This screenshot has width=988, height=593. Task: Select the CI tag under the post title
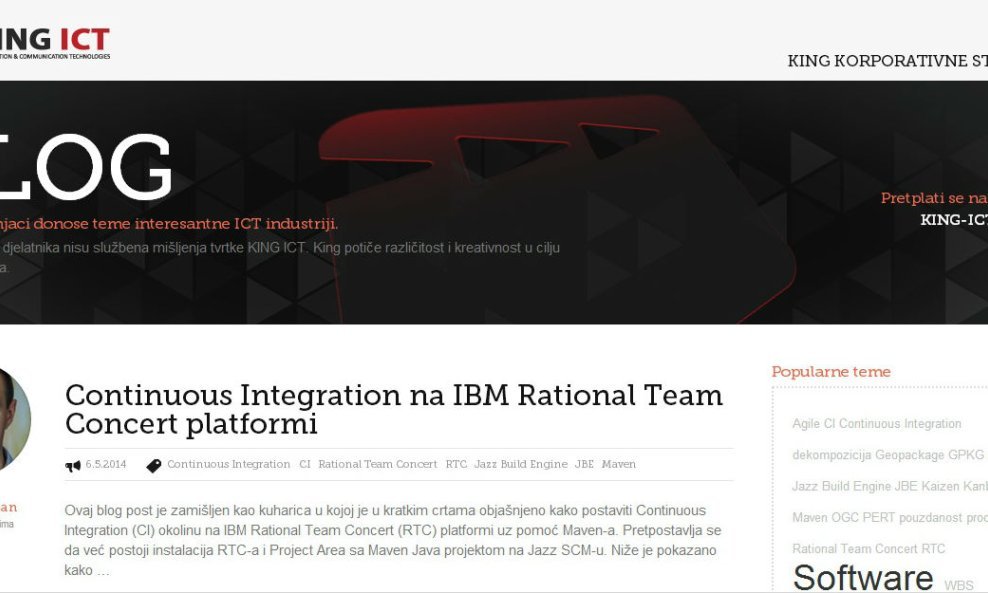click(x=305, y=464)
